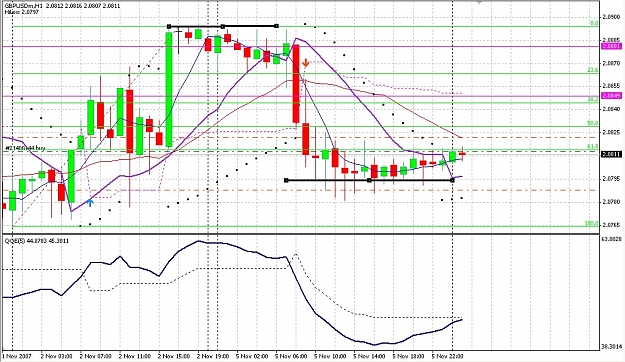Click the Fibonacci 23.6 level label
Viewport: 625px width, 362px height.
tap(593, 70)
